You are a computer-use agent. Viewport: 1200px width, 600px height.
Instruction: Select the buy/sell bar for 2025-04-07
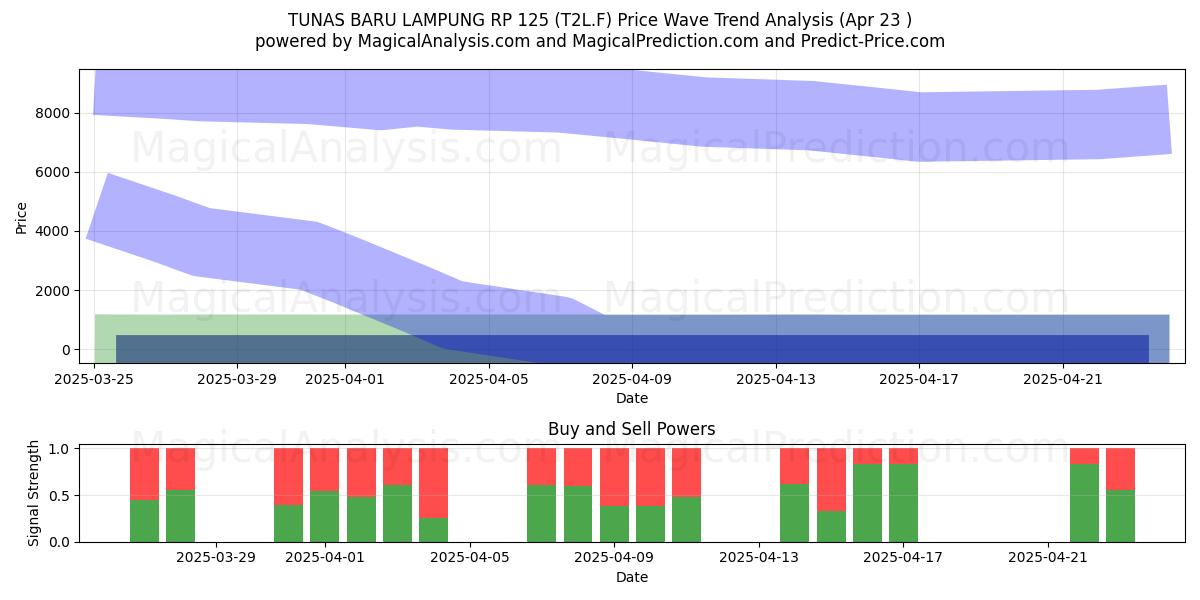click(542, 495)
